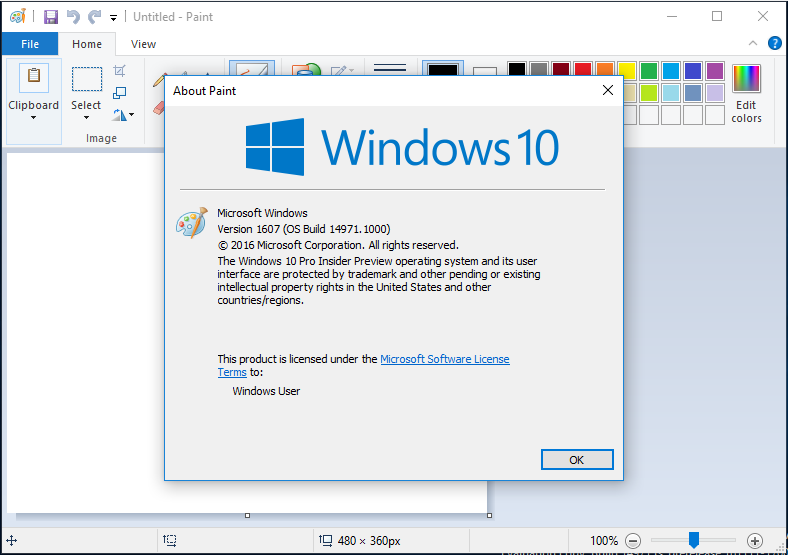Click the Brushes button in the ribbon
This screenshot has width=788, height=555.
[x=252, y=69]
